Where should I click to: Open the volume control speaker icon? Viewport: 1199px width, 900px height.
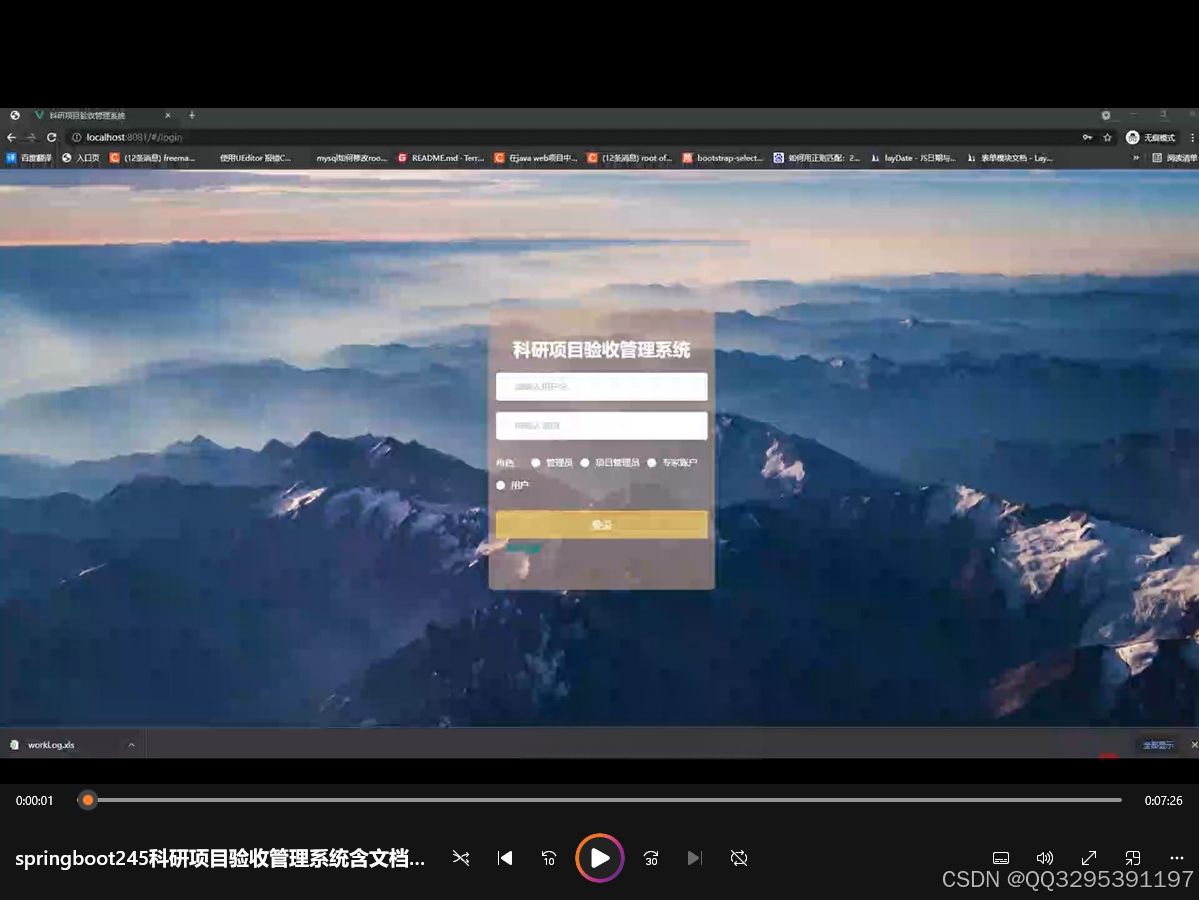tap(1045, 858)
